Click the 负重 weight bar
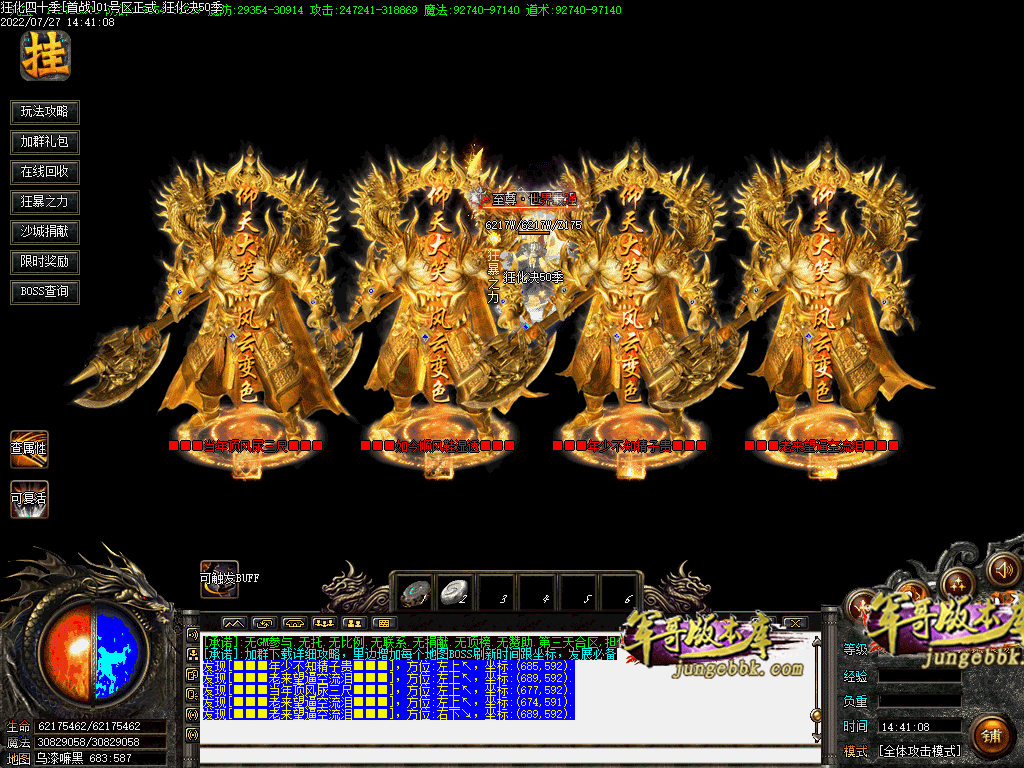Viewport: 1024px width, 768px height. (920, 701)
